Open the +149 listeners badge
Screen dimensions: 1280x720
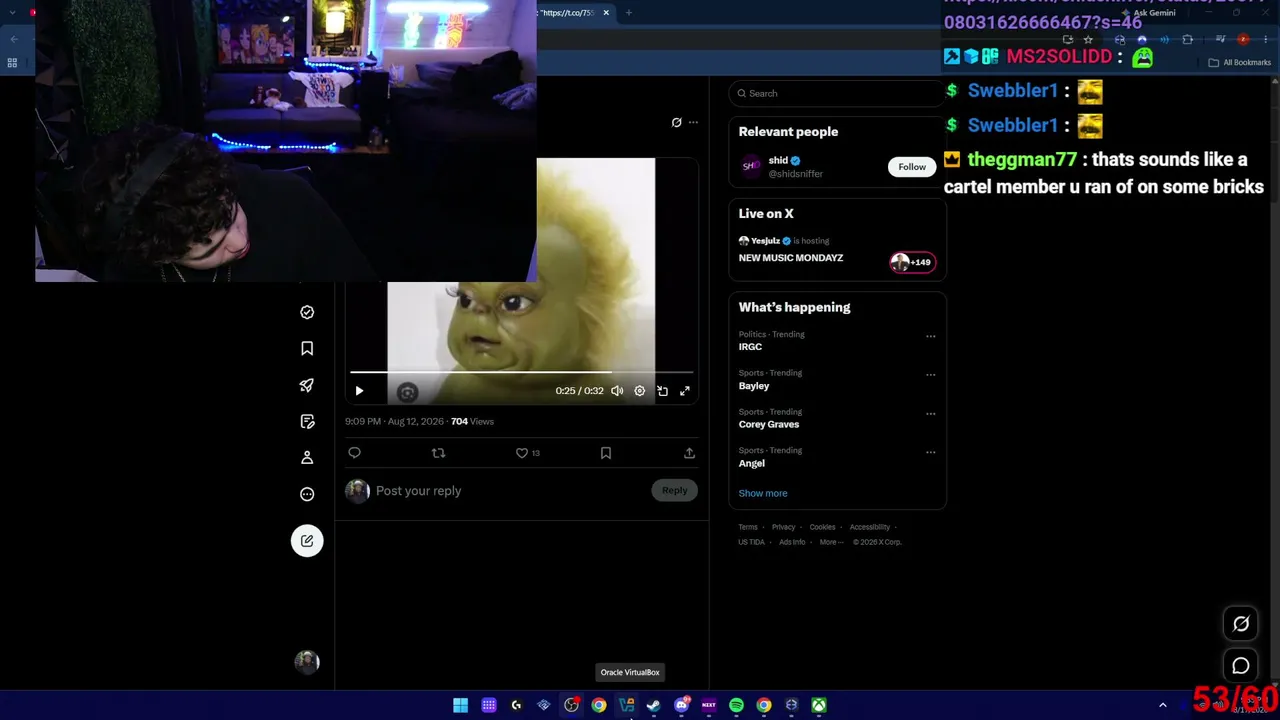(x=912, y=262)
